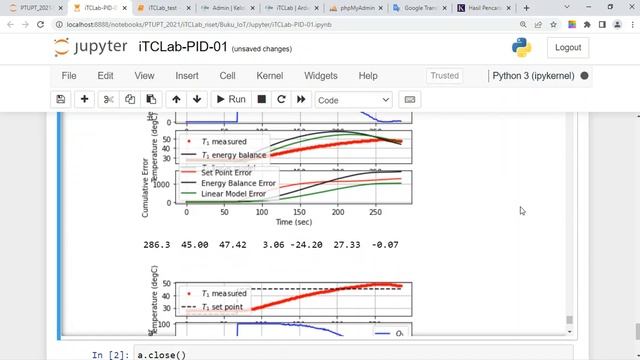The height and width of the screenshot is (360, 640).
Task: Open the Widgets menu
Action: tap(321, 76)
